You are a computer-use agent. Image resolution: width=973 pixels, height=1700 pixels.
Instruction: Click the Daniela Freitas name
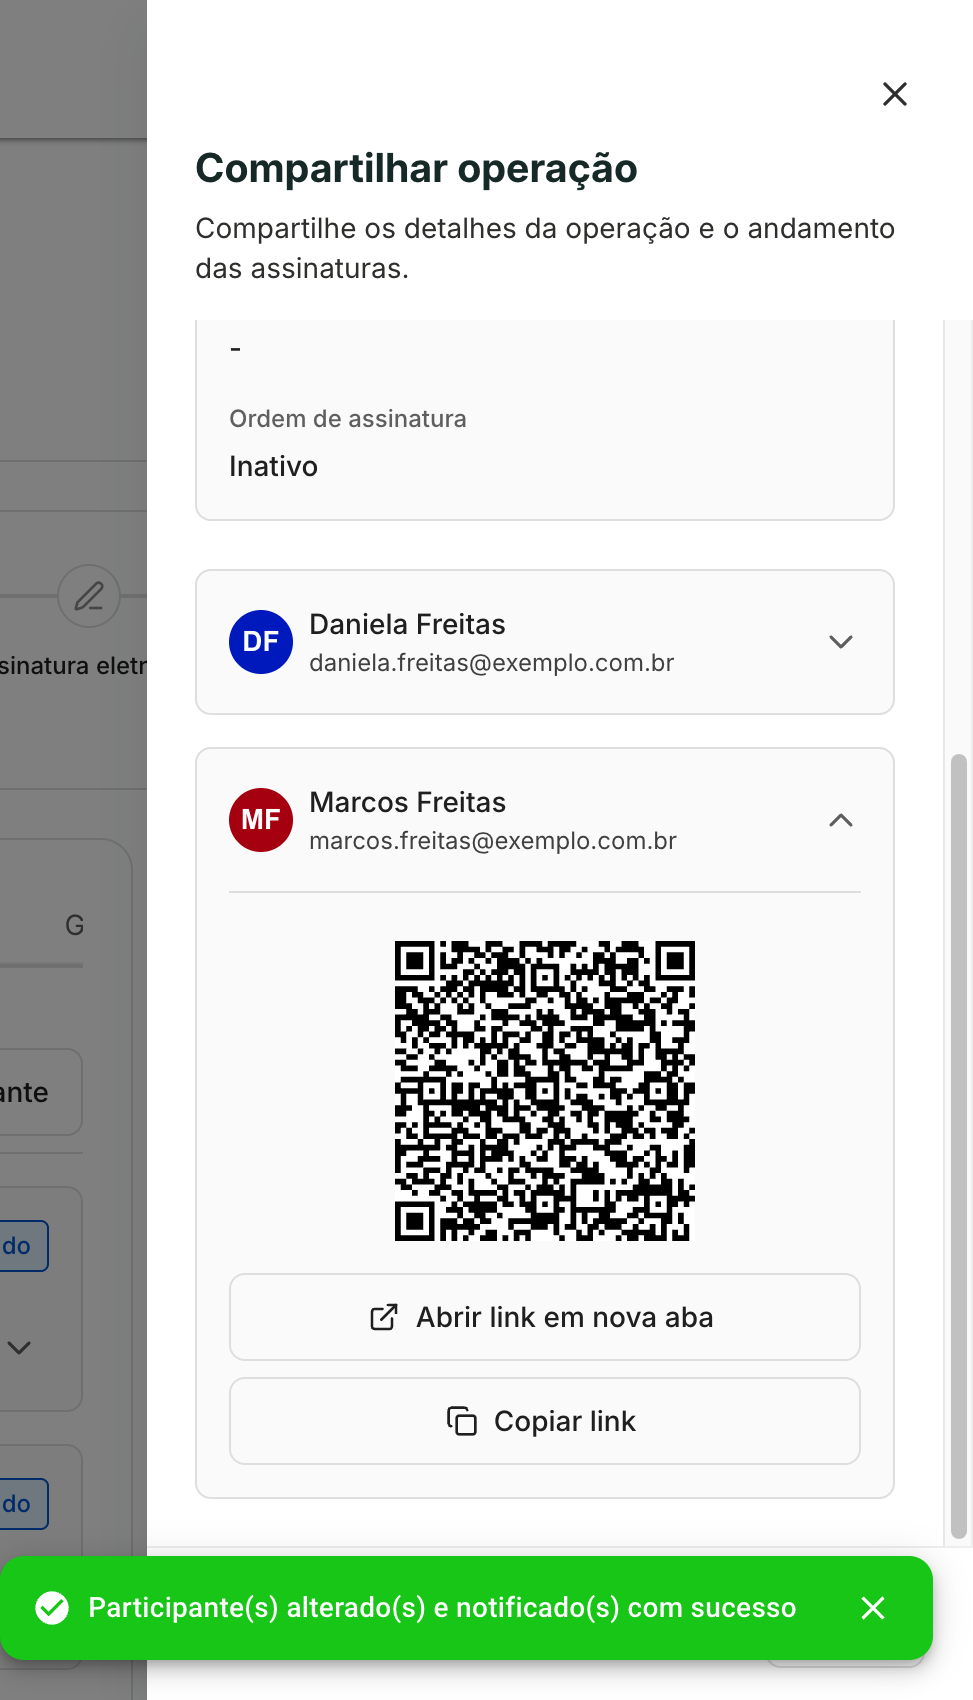(408, 624)
